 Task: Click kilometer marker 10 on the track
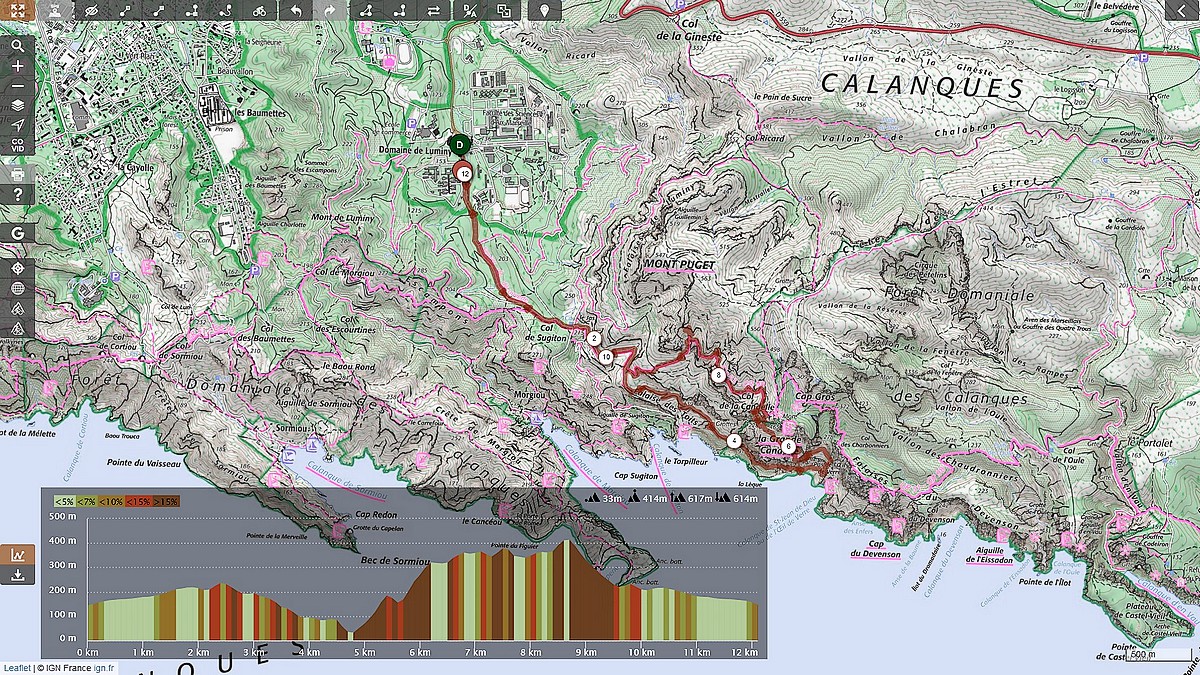click(x=607, y=356)
